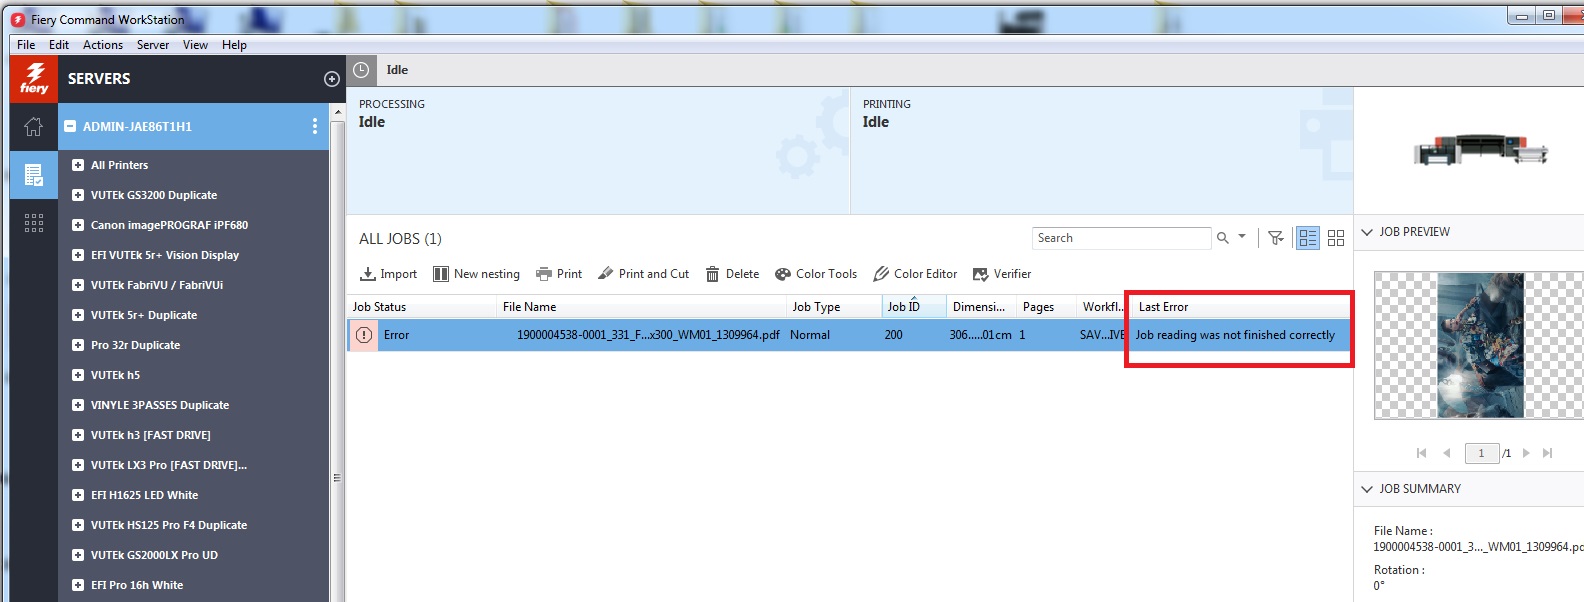Viewport: 1584px width, 602px height.
Task: Open the Server menu
Action: point(153,45)
